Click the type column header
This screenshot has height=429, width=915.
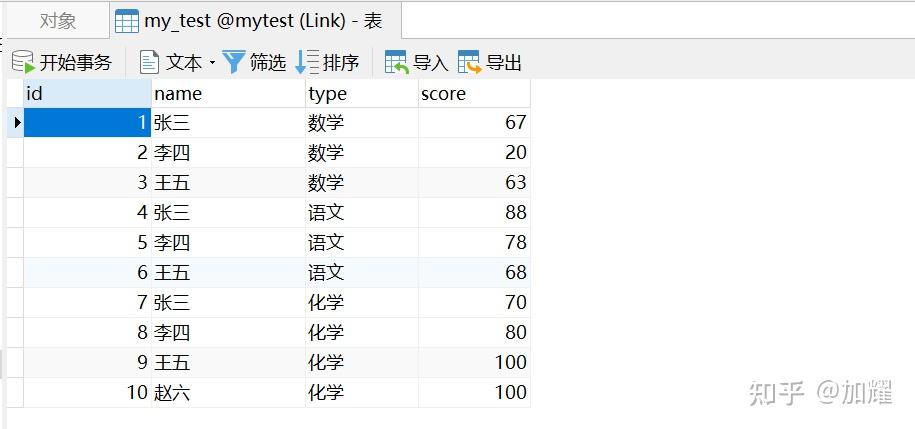pos(361,93)
